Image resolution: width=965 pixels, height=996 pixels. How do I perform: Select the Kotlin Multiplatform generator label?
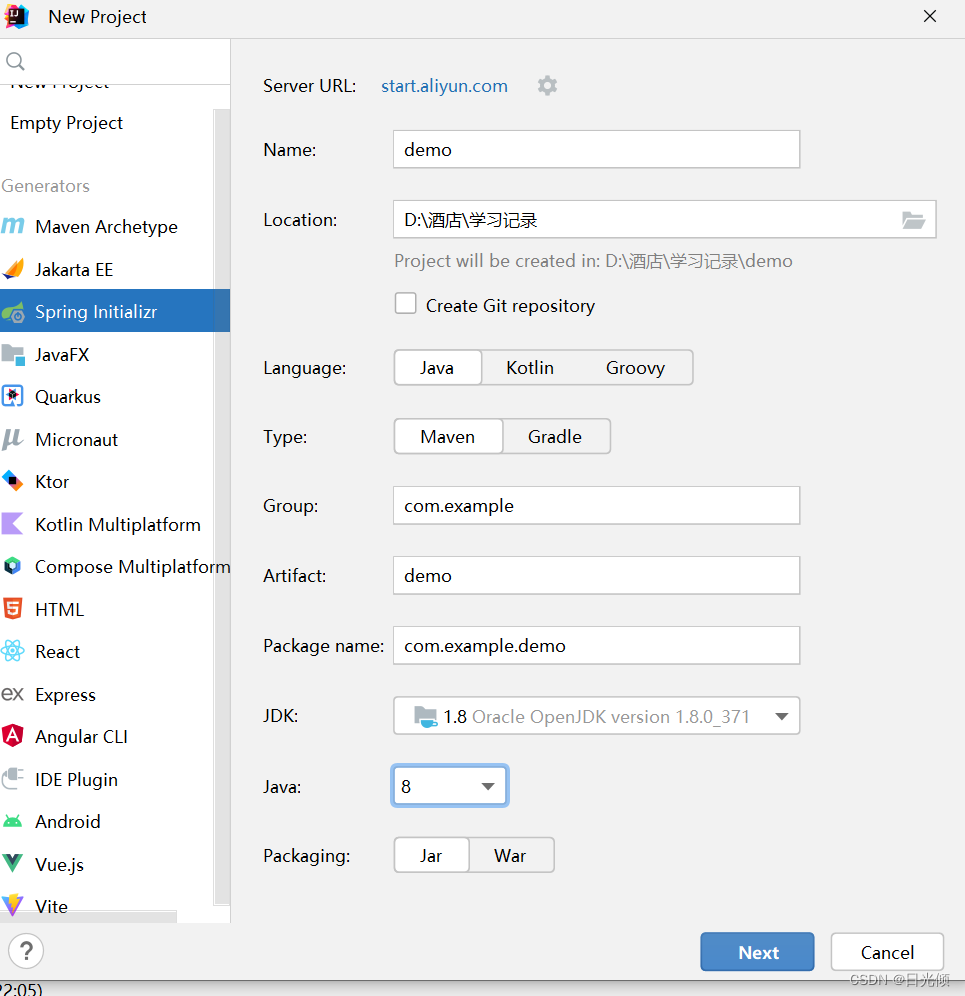[118, 525]
